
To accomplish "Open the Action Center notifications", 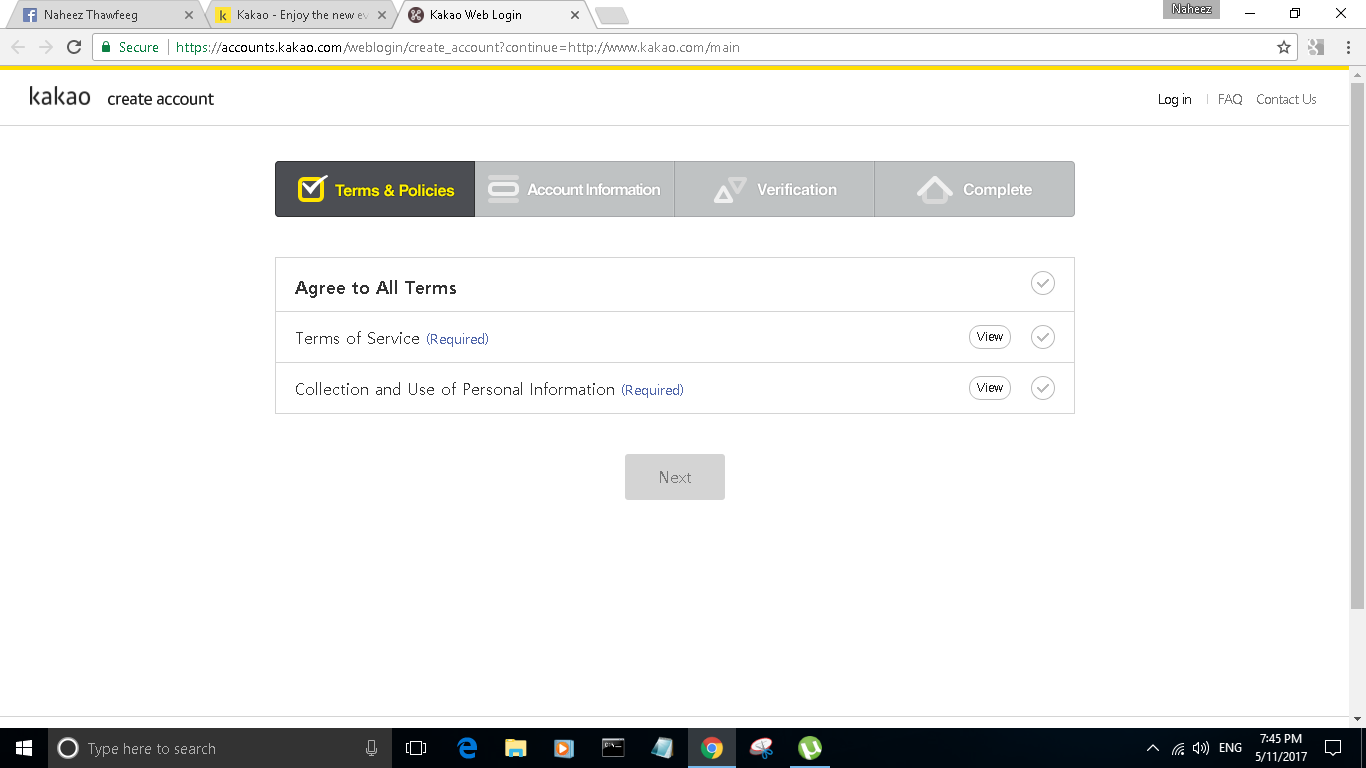I will coord(1333,748).
